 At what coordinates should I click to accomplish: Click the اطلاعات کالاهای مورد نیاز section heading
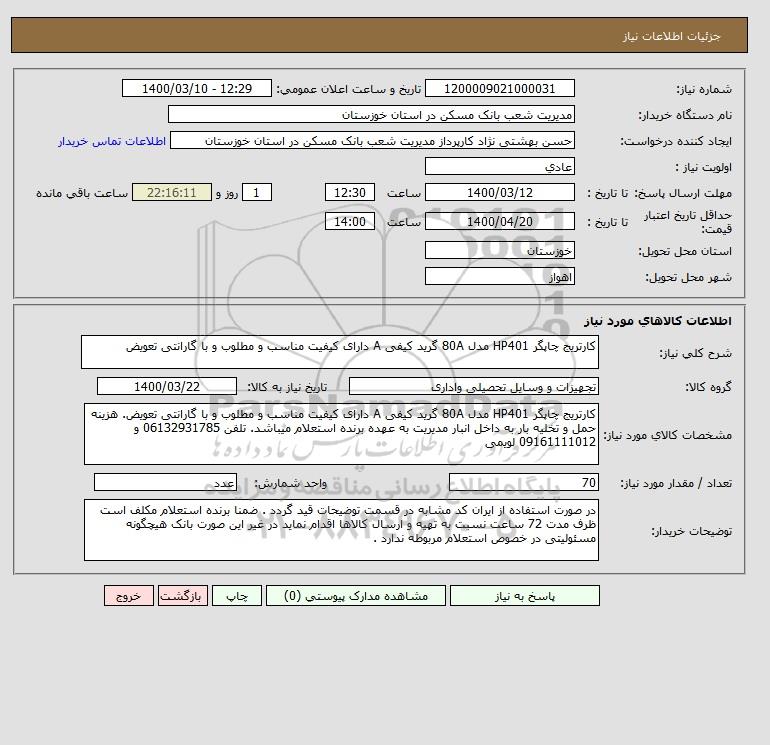tap(658, 321)
